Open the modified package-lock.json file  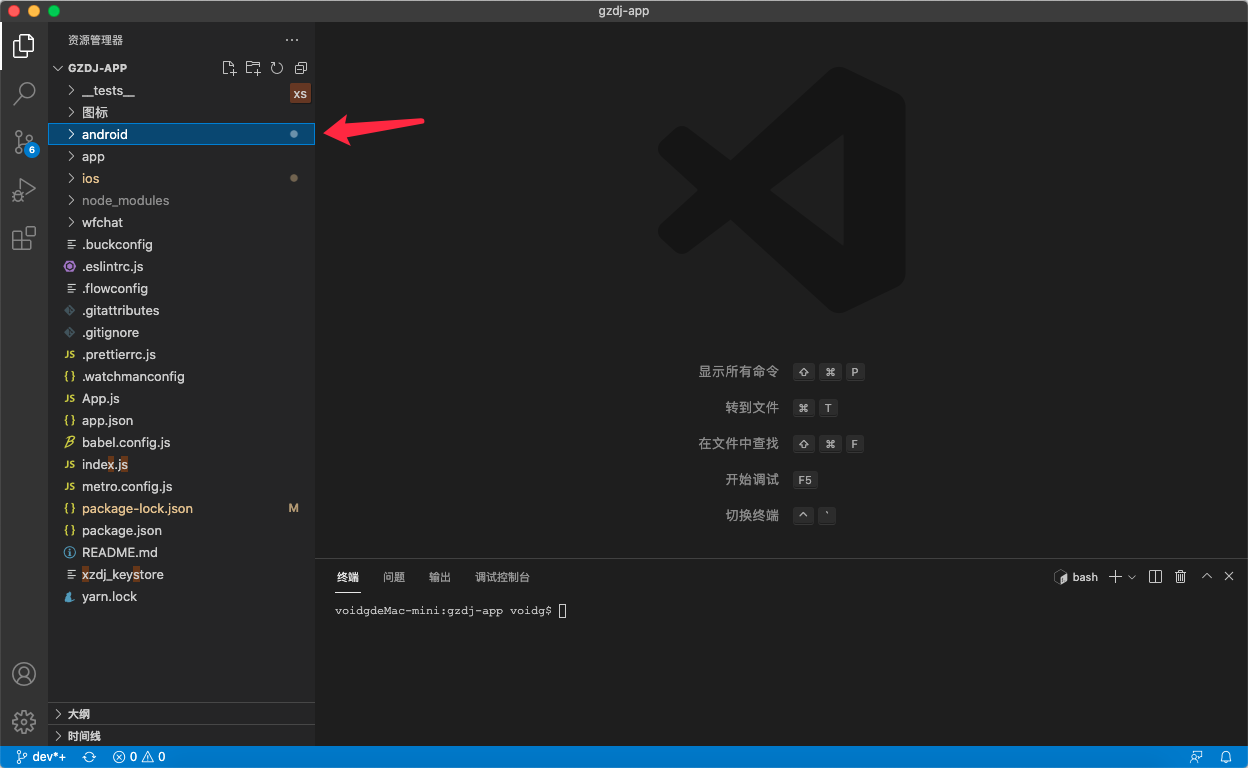point(181,508)
